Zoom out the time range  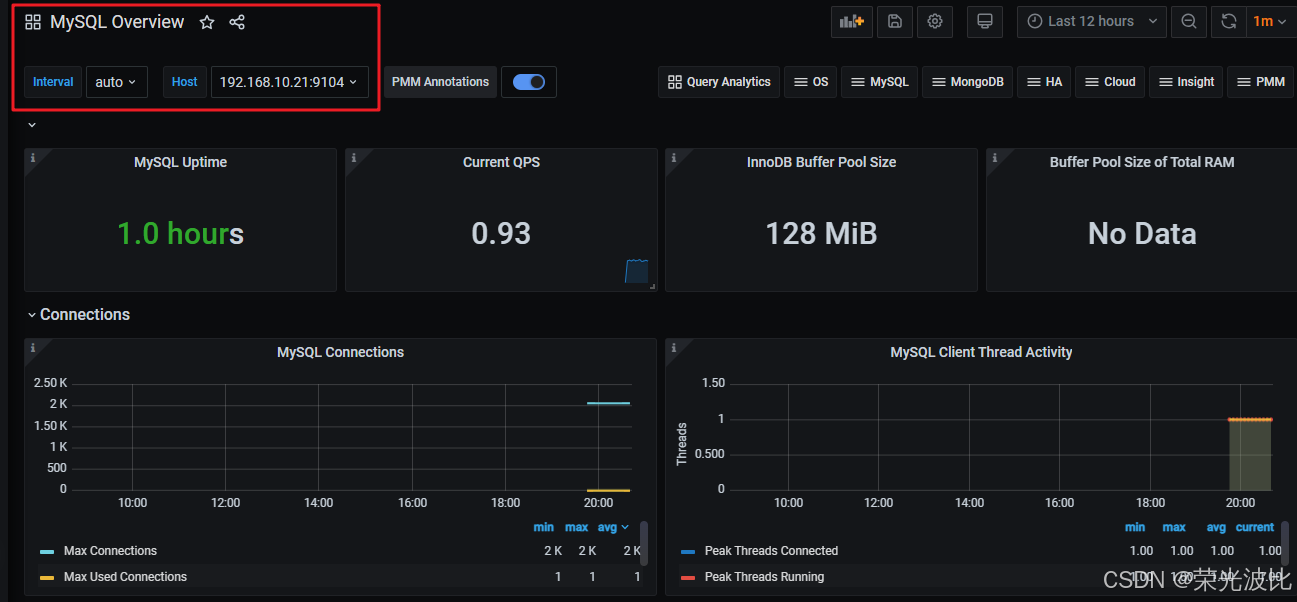[1188, 21]
